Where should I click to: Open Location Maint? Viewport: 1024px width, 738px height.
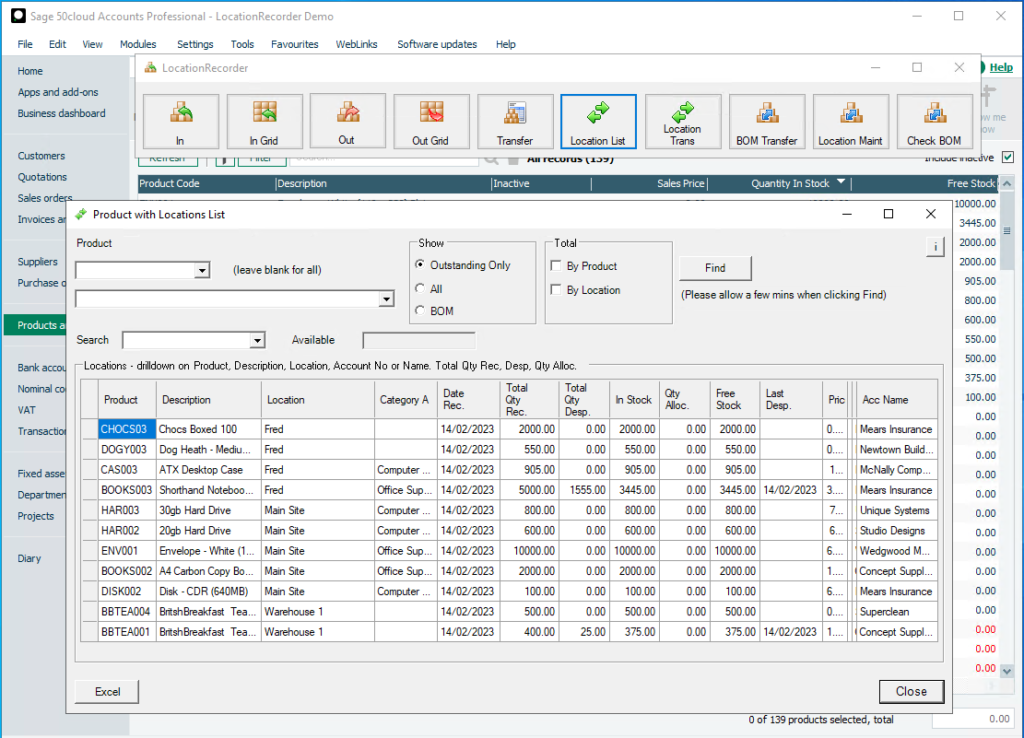pos(851,120)
